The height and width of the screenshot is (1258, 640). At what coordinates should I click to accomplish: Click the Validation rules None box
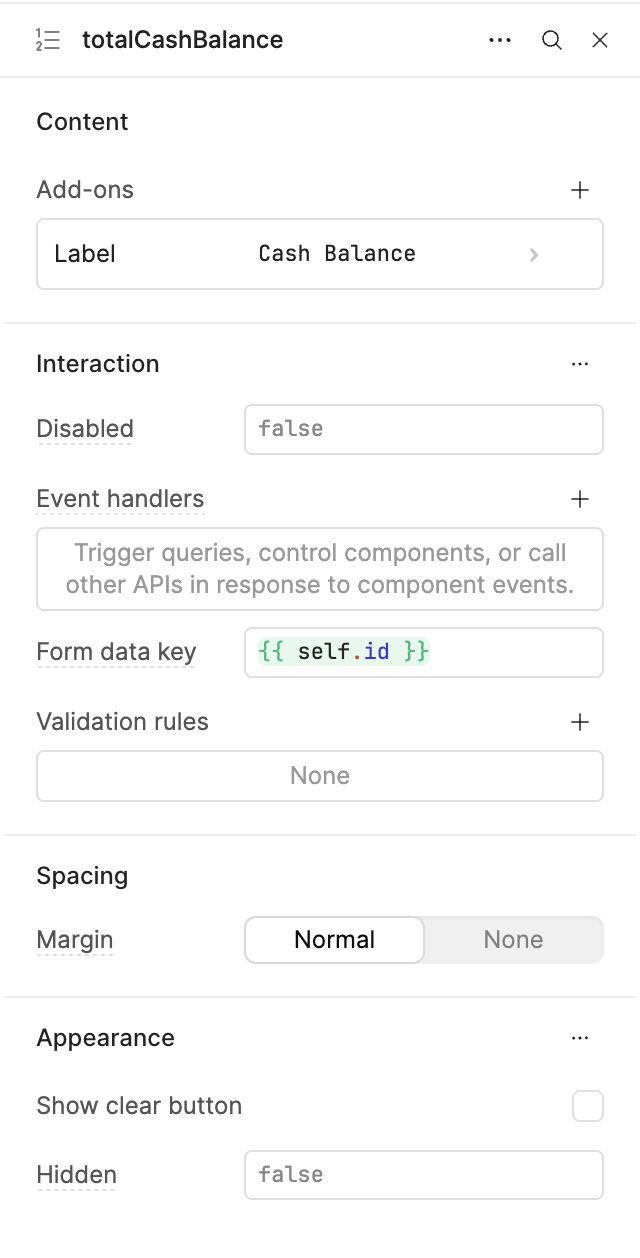point(320,776)
